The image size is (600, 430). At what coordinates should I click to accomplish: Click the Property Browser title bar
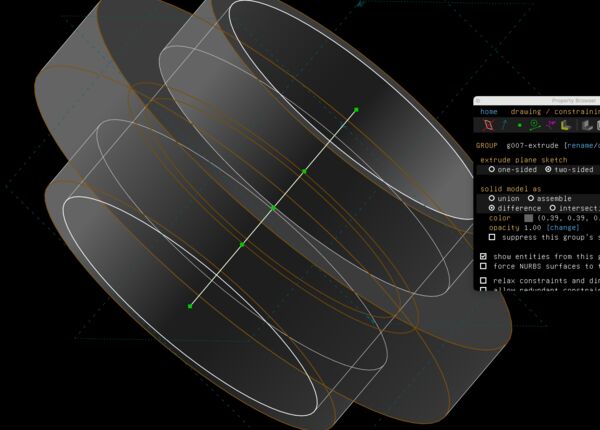click(x=536, y=101)
